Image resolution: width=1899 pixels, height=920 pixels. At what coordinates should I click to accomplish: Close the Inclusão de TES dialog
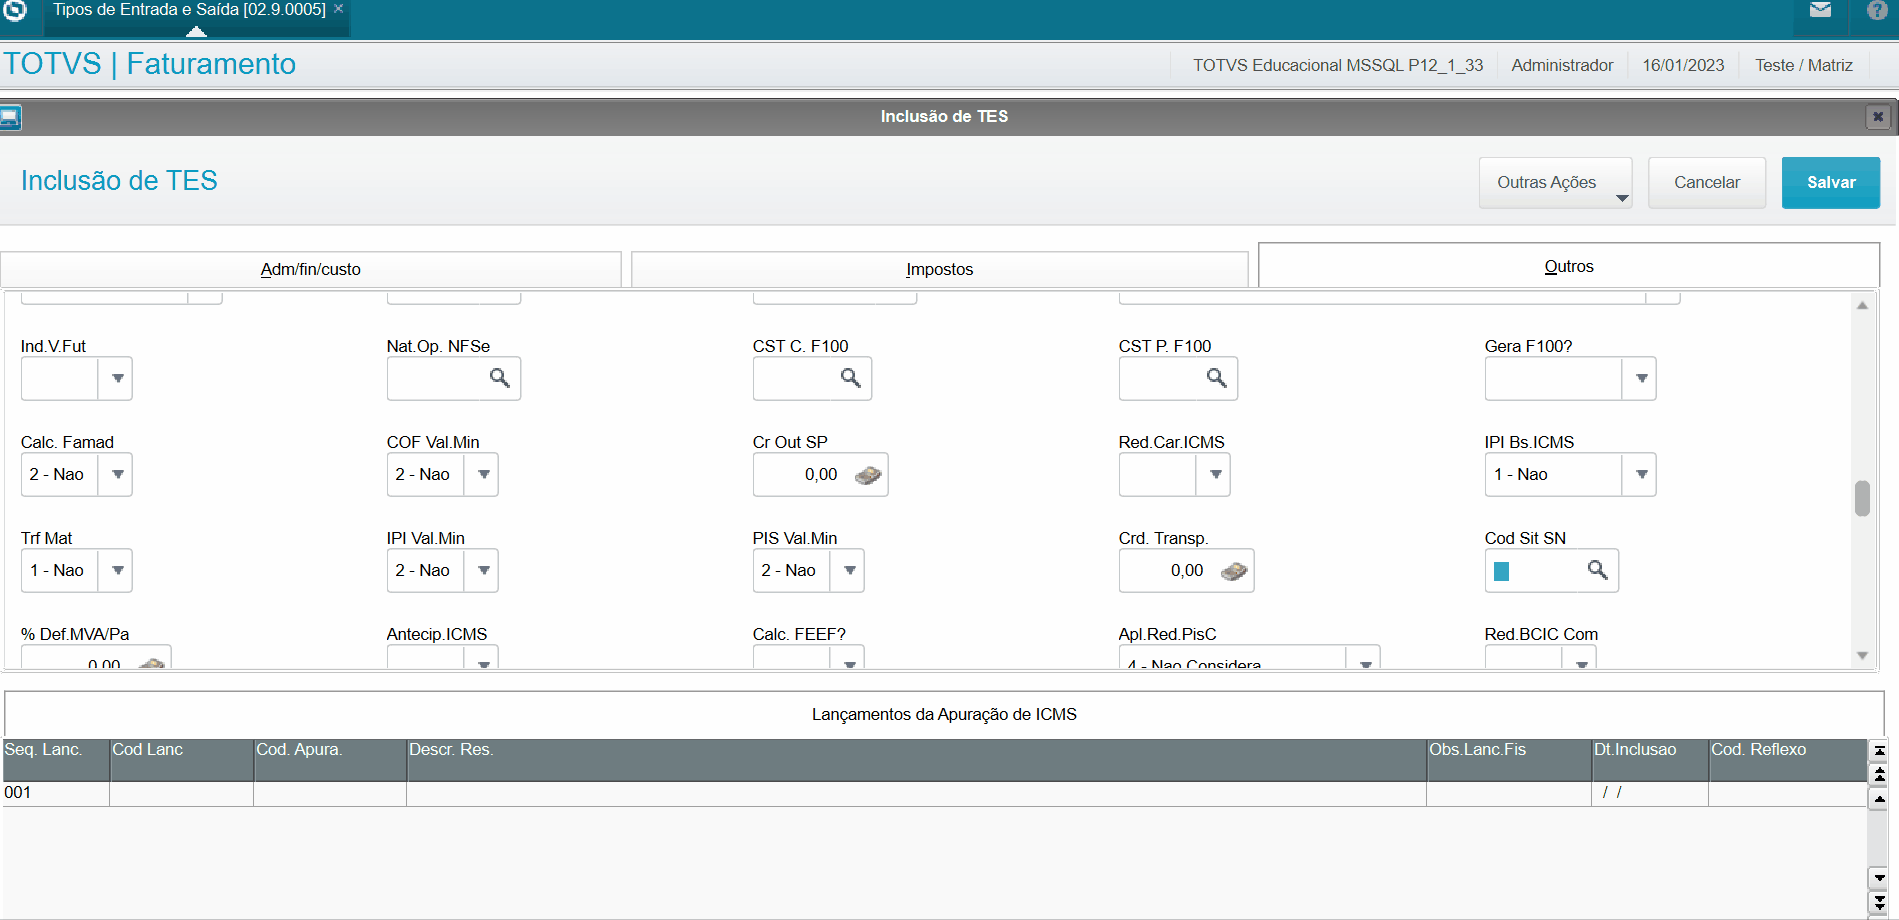[1878, 117]
